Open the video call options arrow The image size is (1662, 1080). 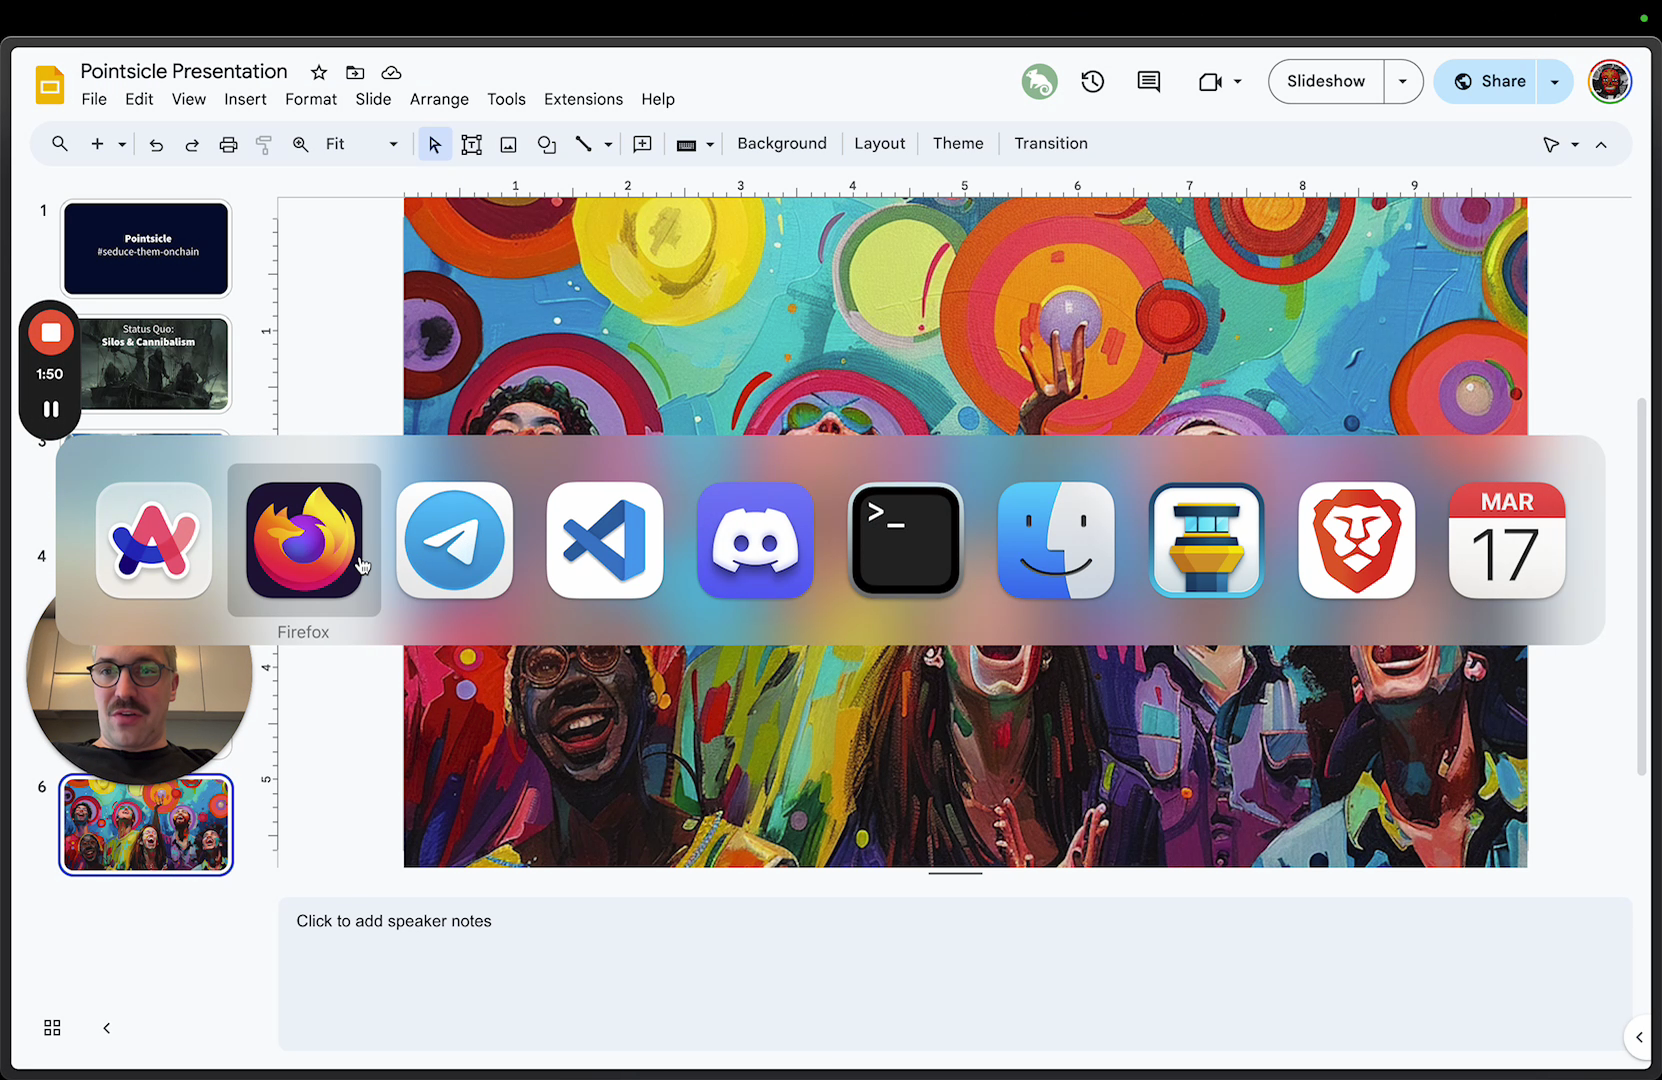coord(1238,81)
